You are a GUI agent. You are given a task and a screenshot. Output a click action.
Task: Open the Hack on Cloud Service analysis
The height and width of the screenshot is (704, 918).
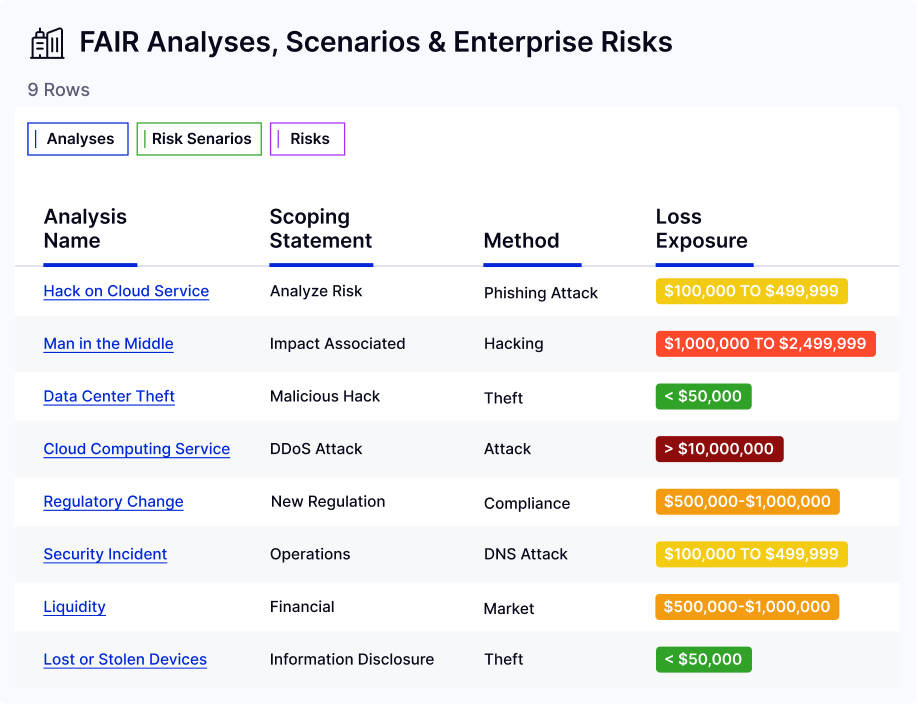(126, 291)
